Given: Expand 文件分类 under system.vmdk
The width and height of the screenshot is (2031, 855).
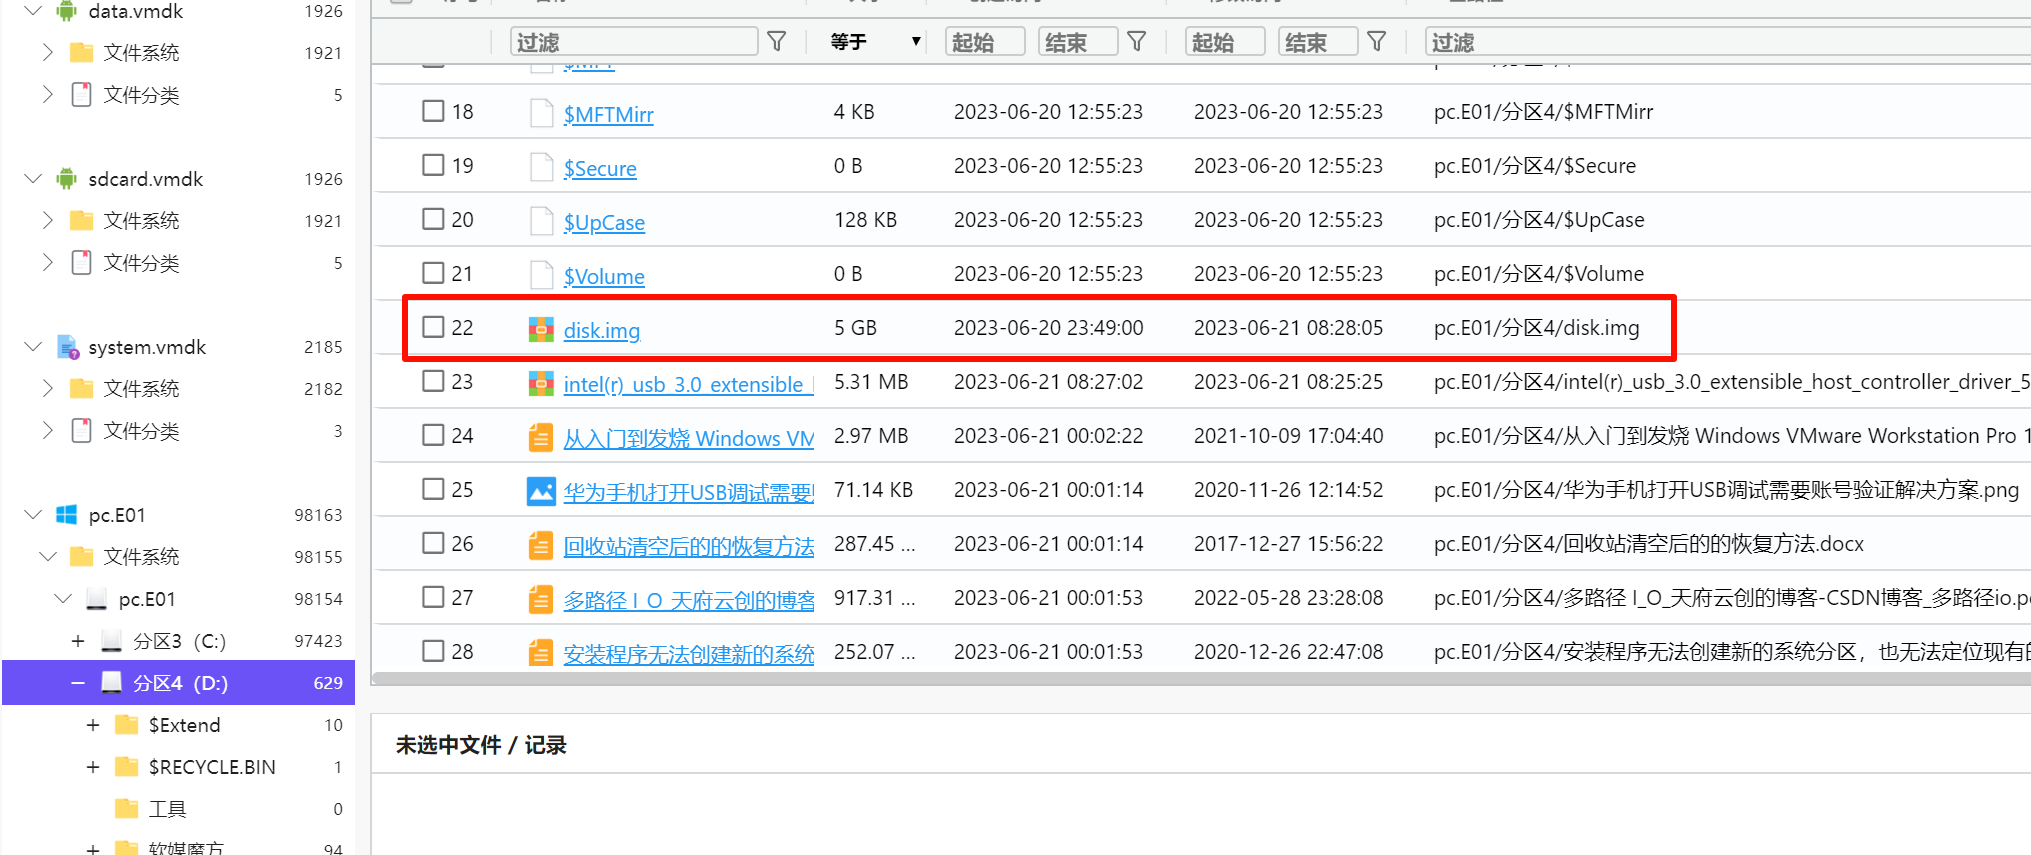Looking at the screenshot, I should coord(47,430).
